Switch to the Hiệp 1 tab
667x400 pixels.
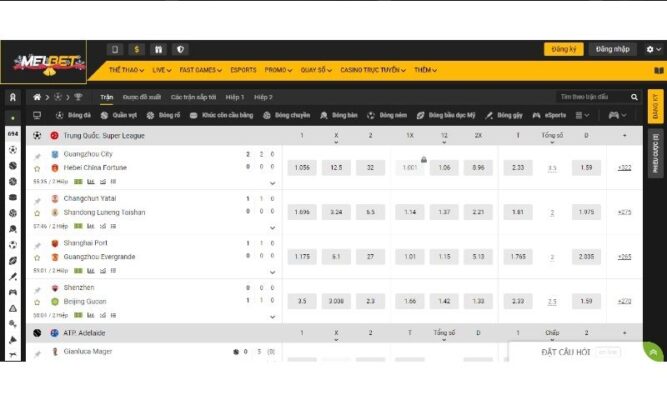[x=235, y=97]
